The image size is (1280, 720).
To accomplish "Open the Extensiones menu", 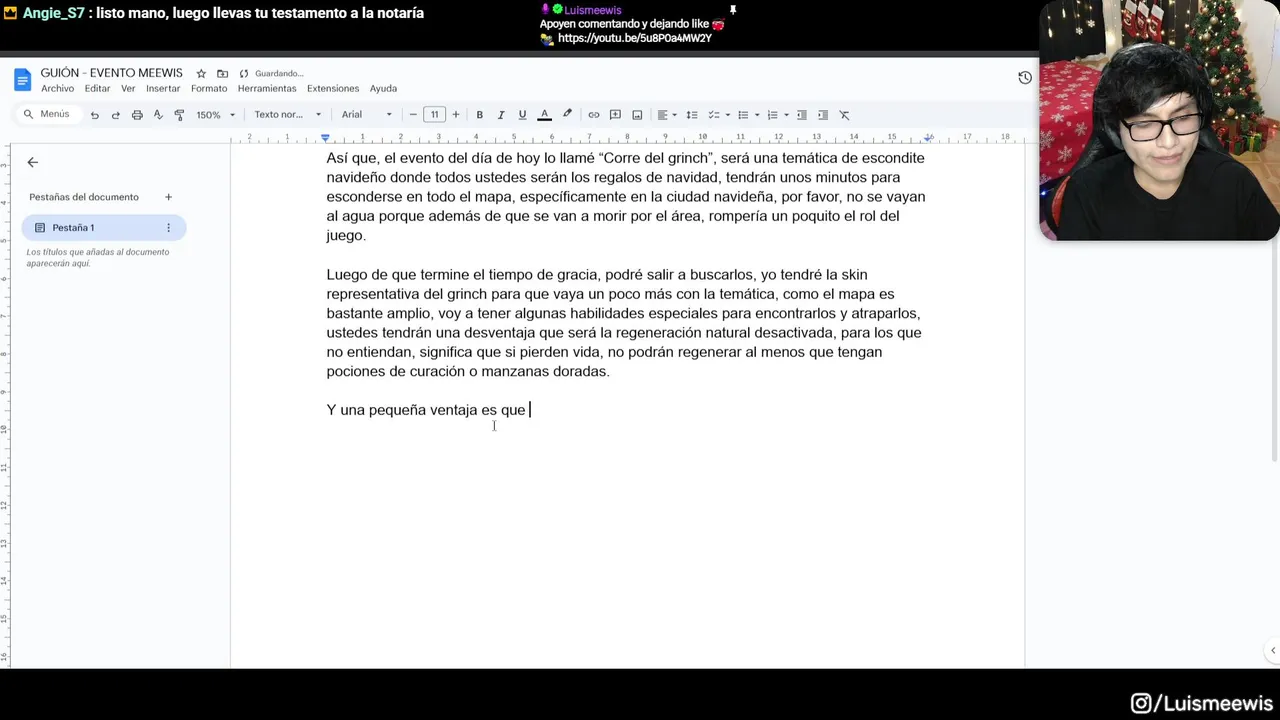I will (333, 89).
